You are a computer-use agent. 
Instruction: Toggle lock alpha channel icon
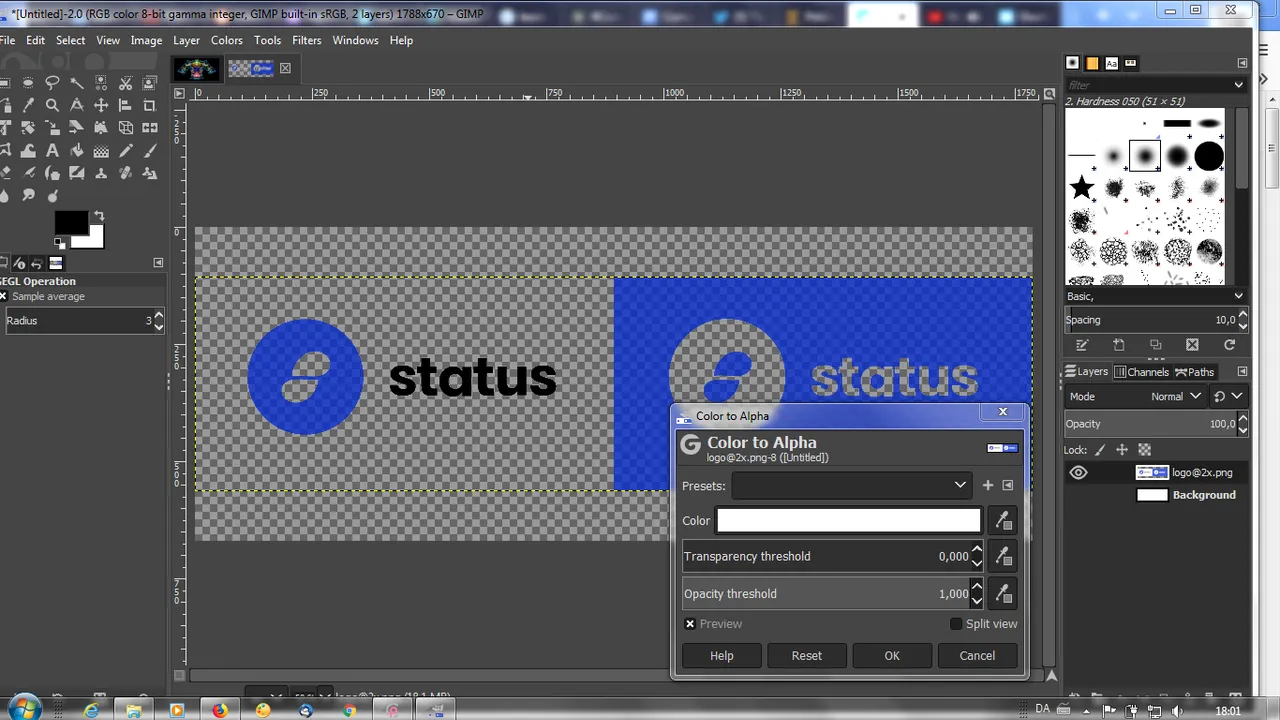point(1145,450)
